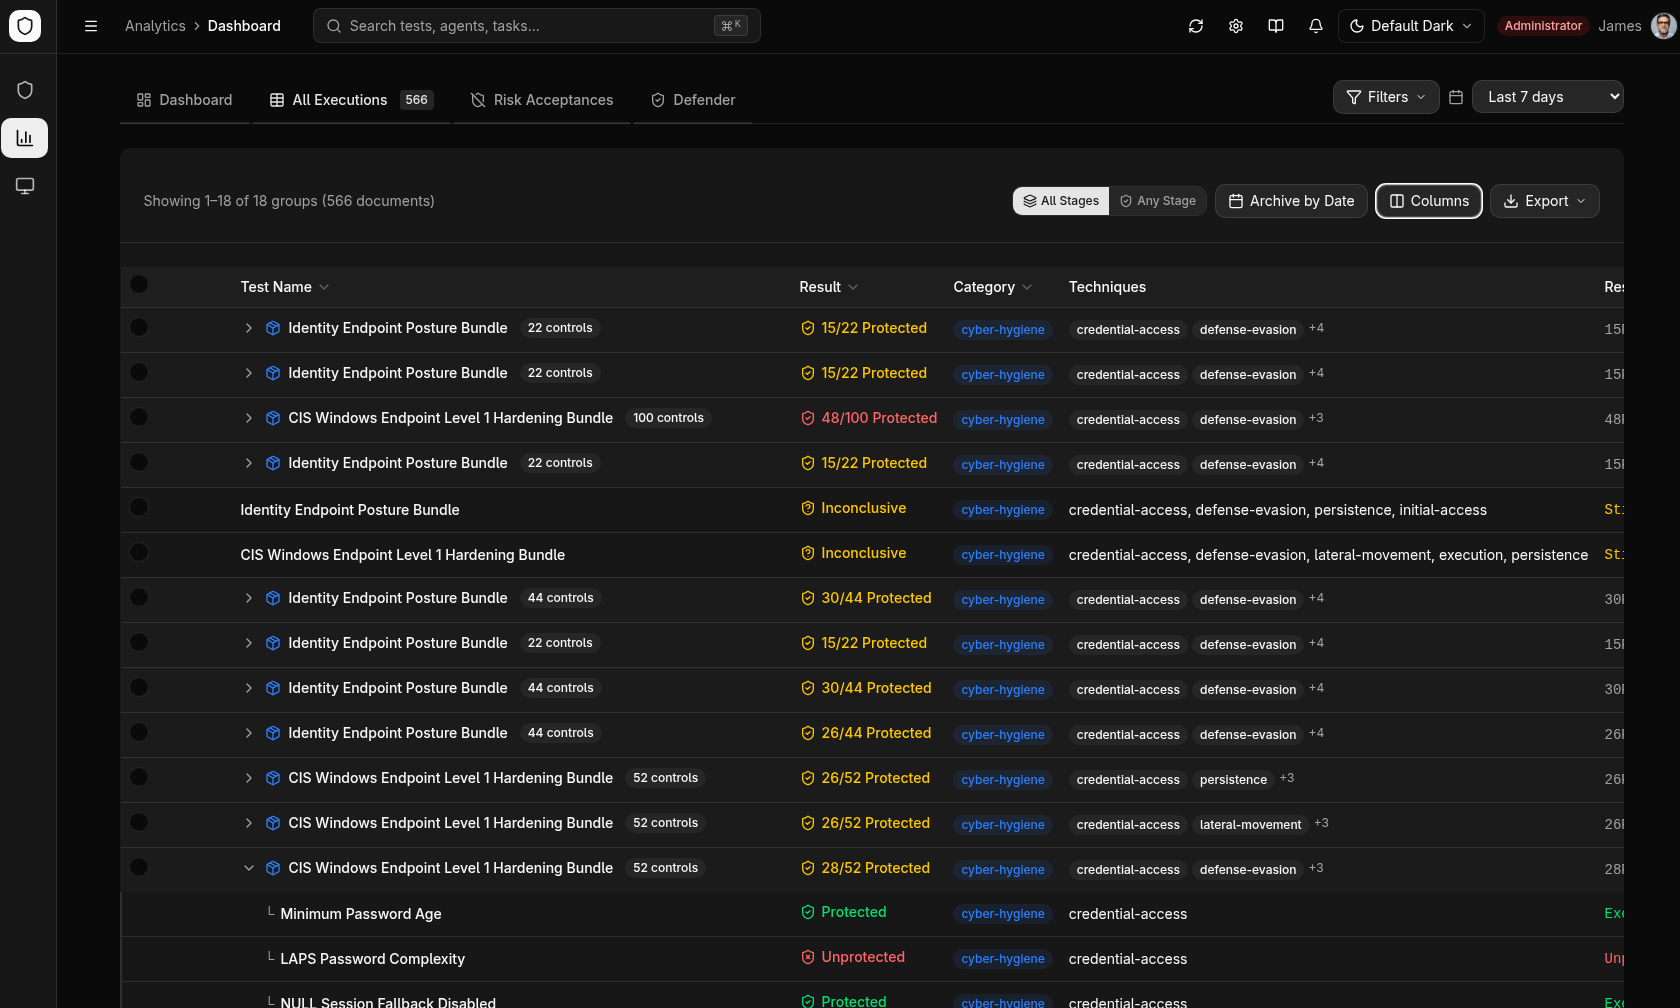This screenshot has height=1008, width=1680.
Task: Click shield icon beside first Inconclusive result
Action: [808, 508]
